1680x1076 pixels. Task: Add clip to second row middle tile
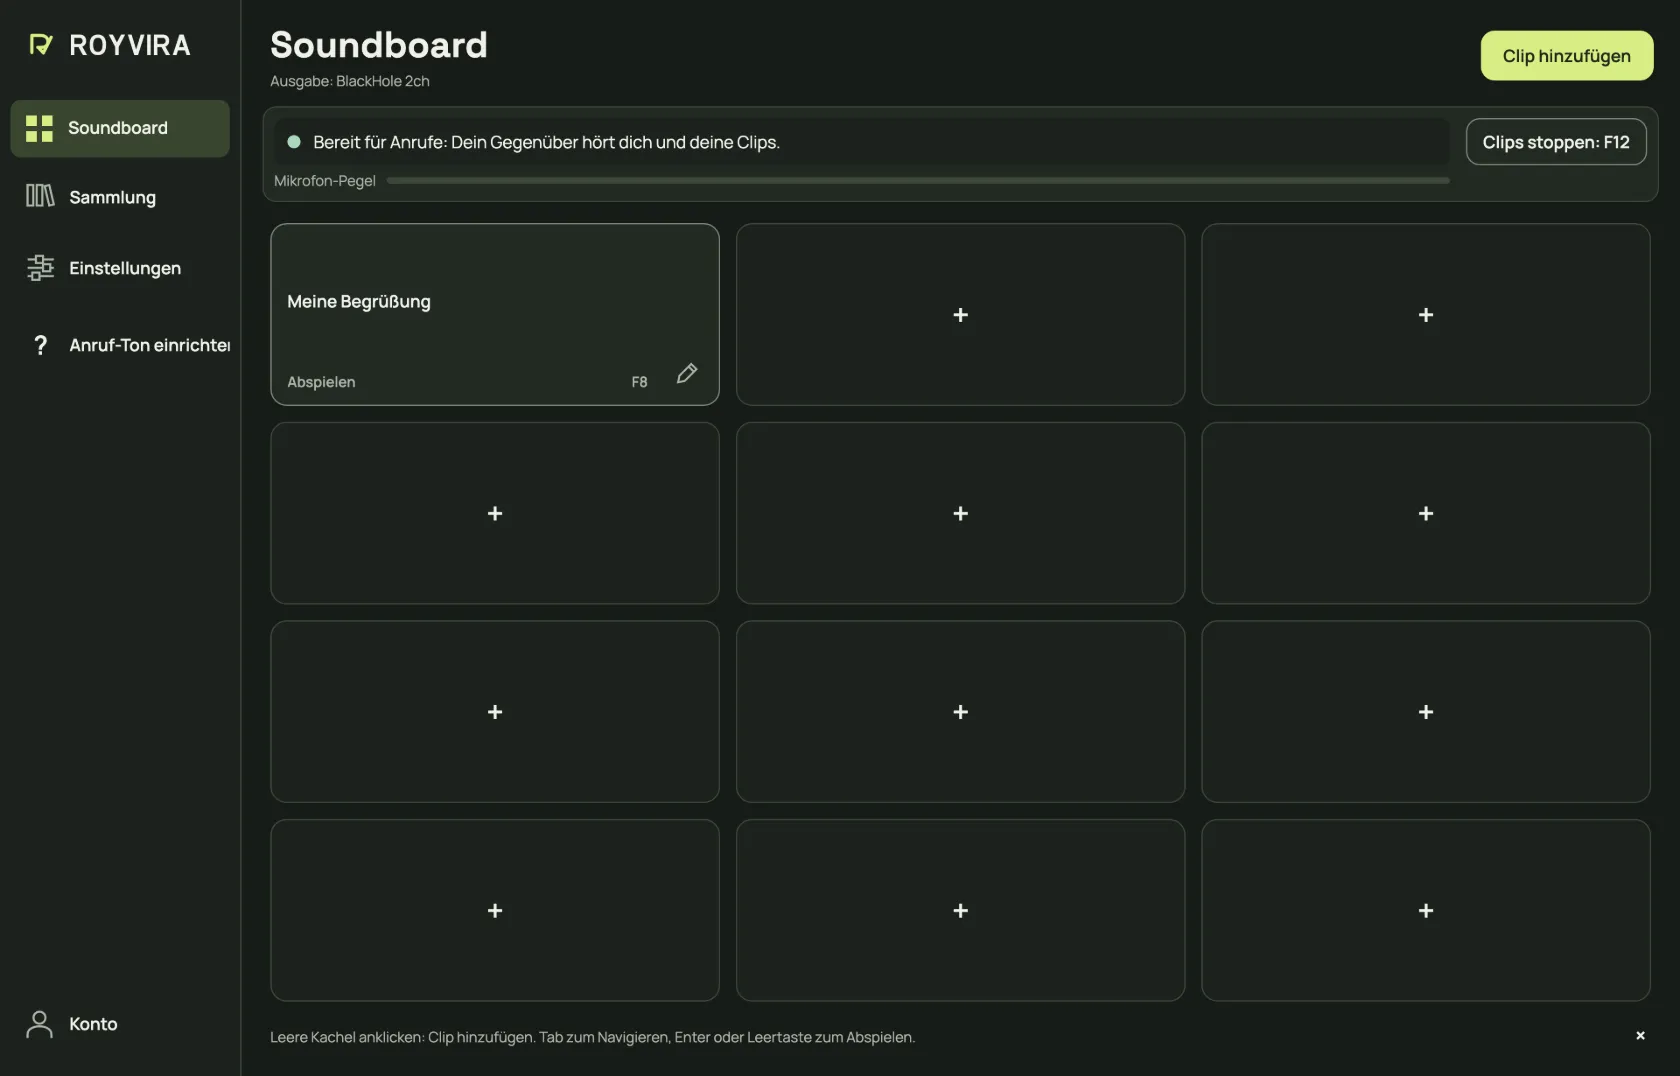pyautogui.click(x=960, y=513)
